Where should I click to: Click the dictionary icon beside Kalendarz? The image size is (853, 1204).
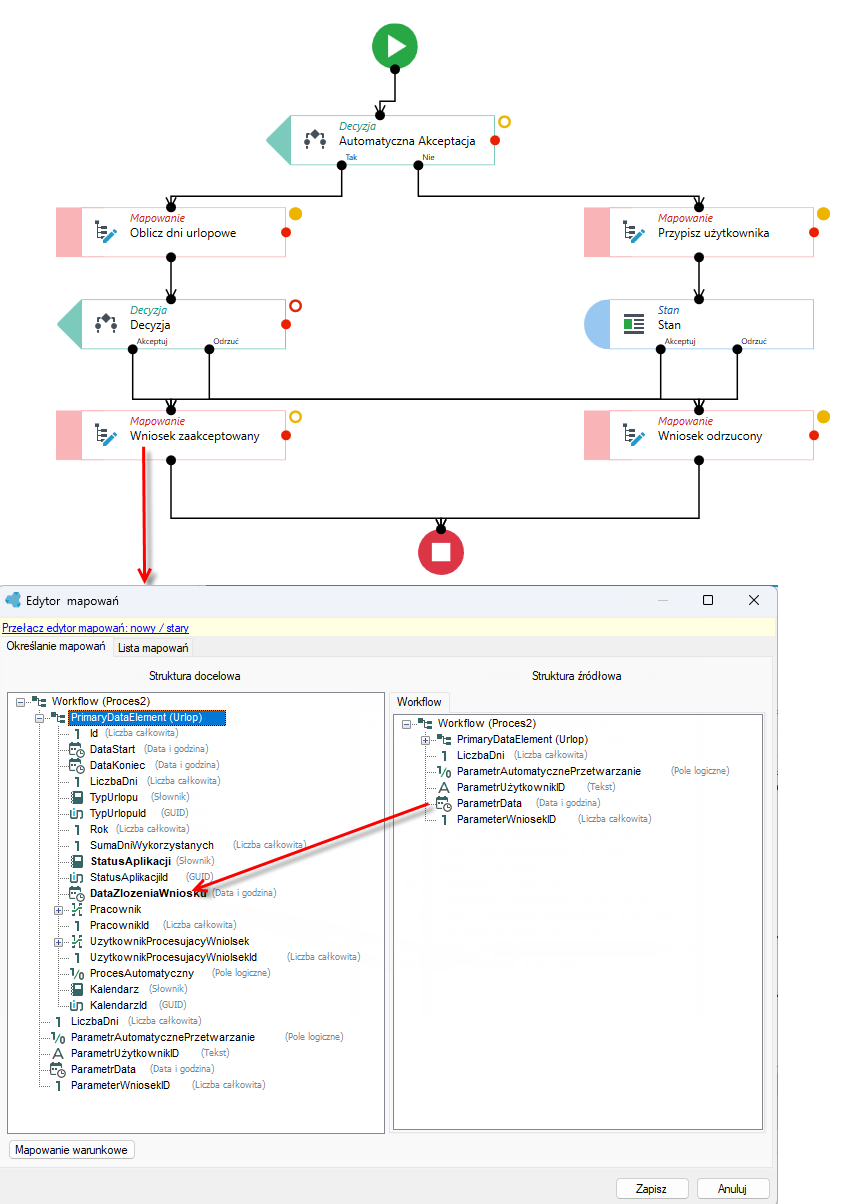76,989
